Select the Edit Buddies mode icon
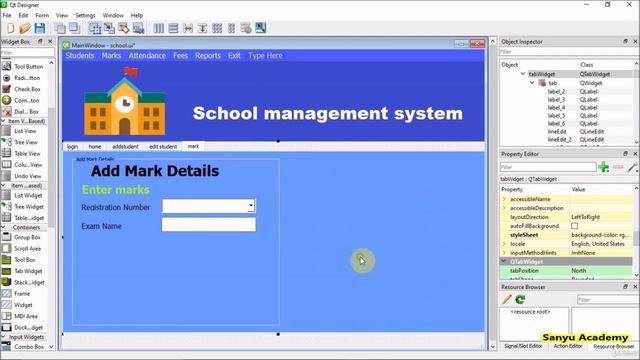 point(124,28)
